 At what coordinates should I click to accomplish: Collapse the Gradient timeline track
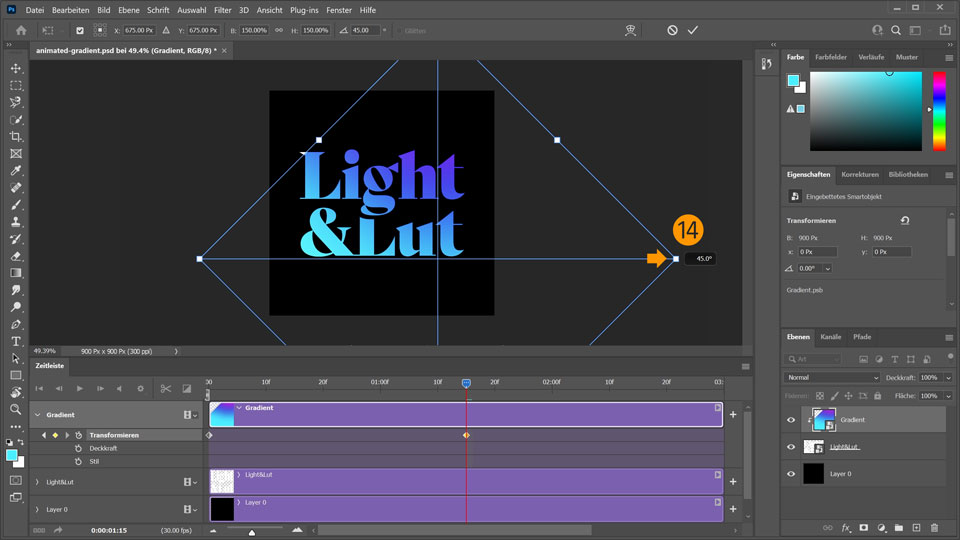pyautogui.click(x=37, y=414)
